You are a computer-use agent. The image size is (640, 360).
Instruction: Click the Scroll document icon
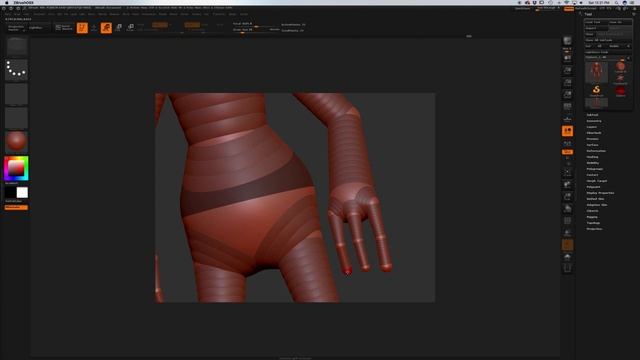(567, 59)
